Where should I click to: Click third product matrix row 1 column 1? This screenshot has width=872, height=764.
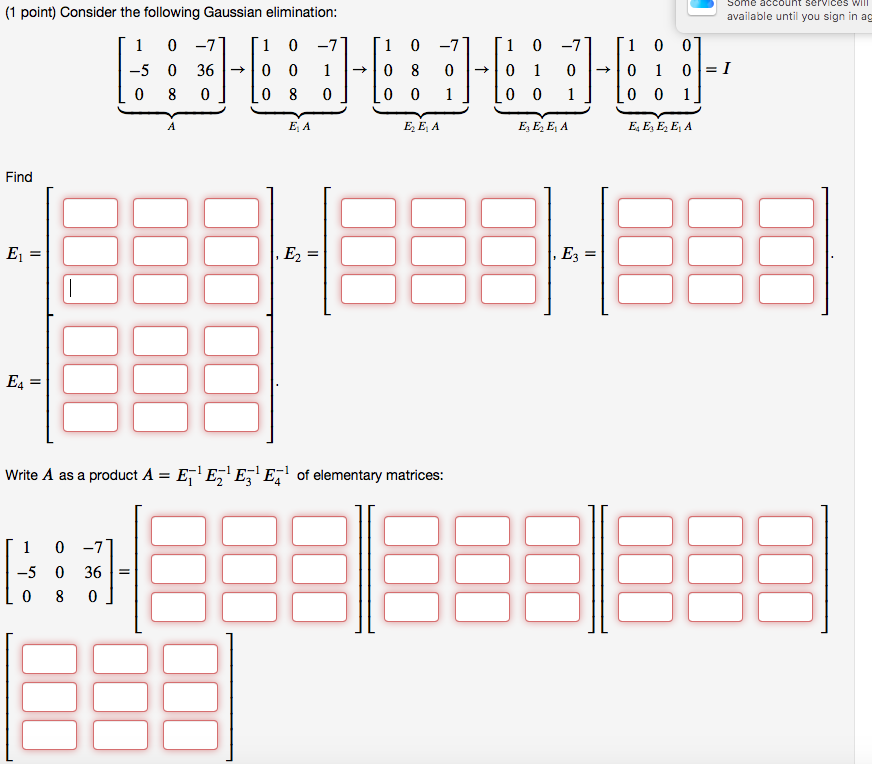[x=645, y=531]
